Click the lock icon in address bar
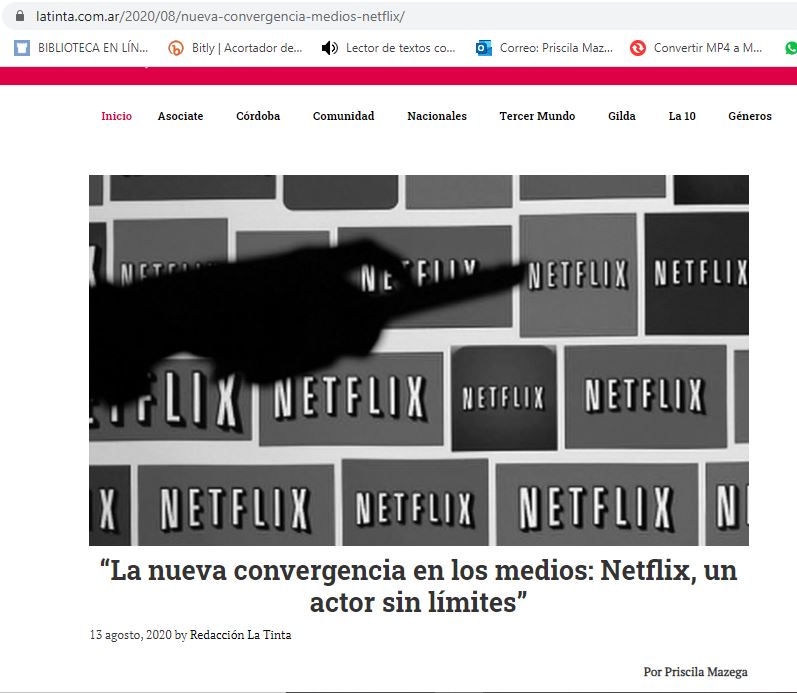This screenshot has height=693, width=797. click(20, 16)
